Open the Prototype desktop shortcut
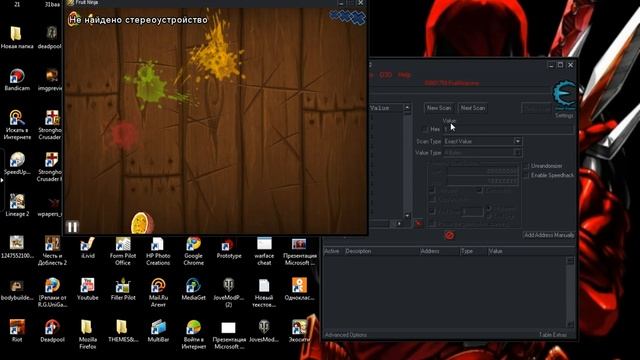The image size is (640, 360). (229, 247)
